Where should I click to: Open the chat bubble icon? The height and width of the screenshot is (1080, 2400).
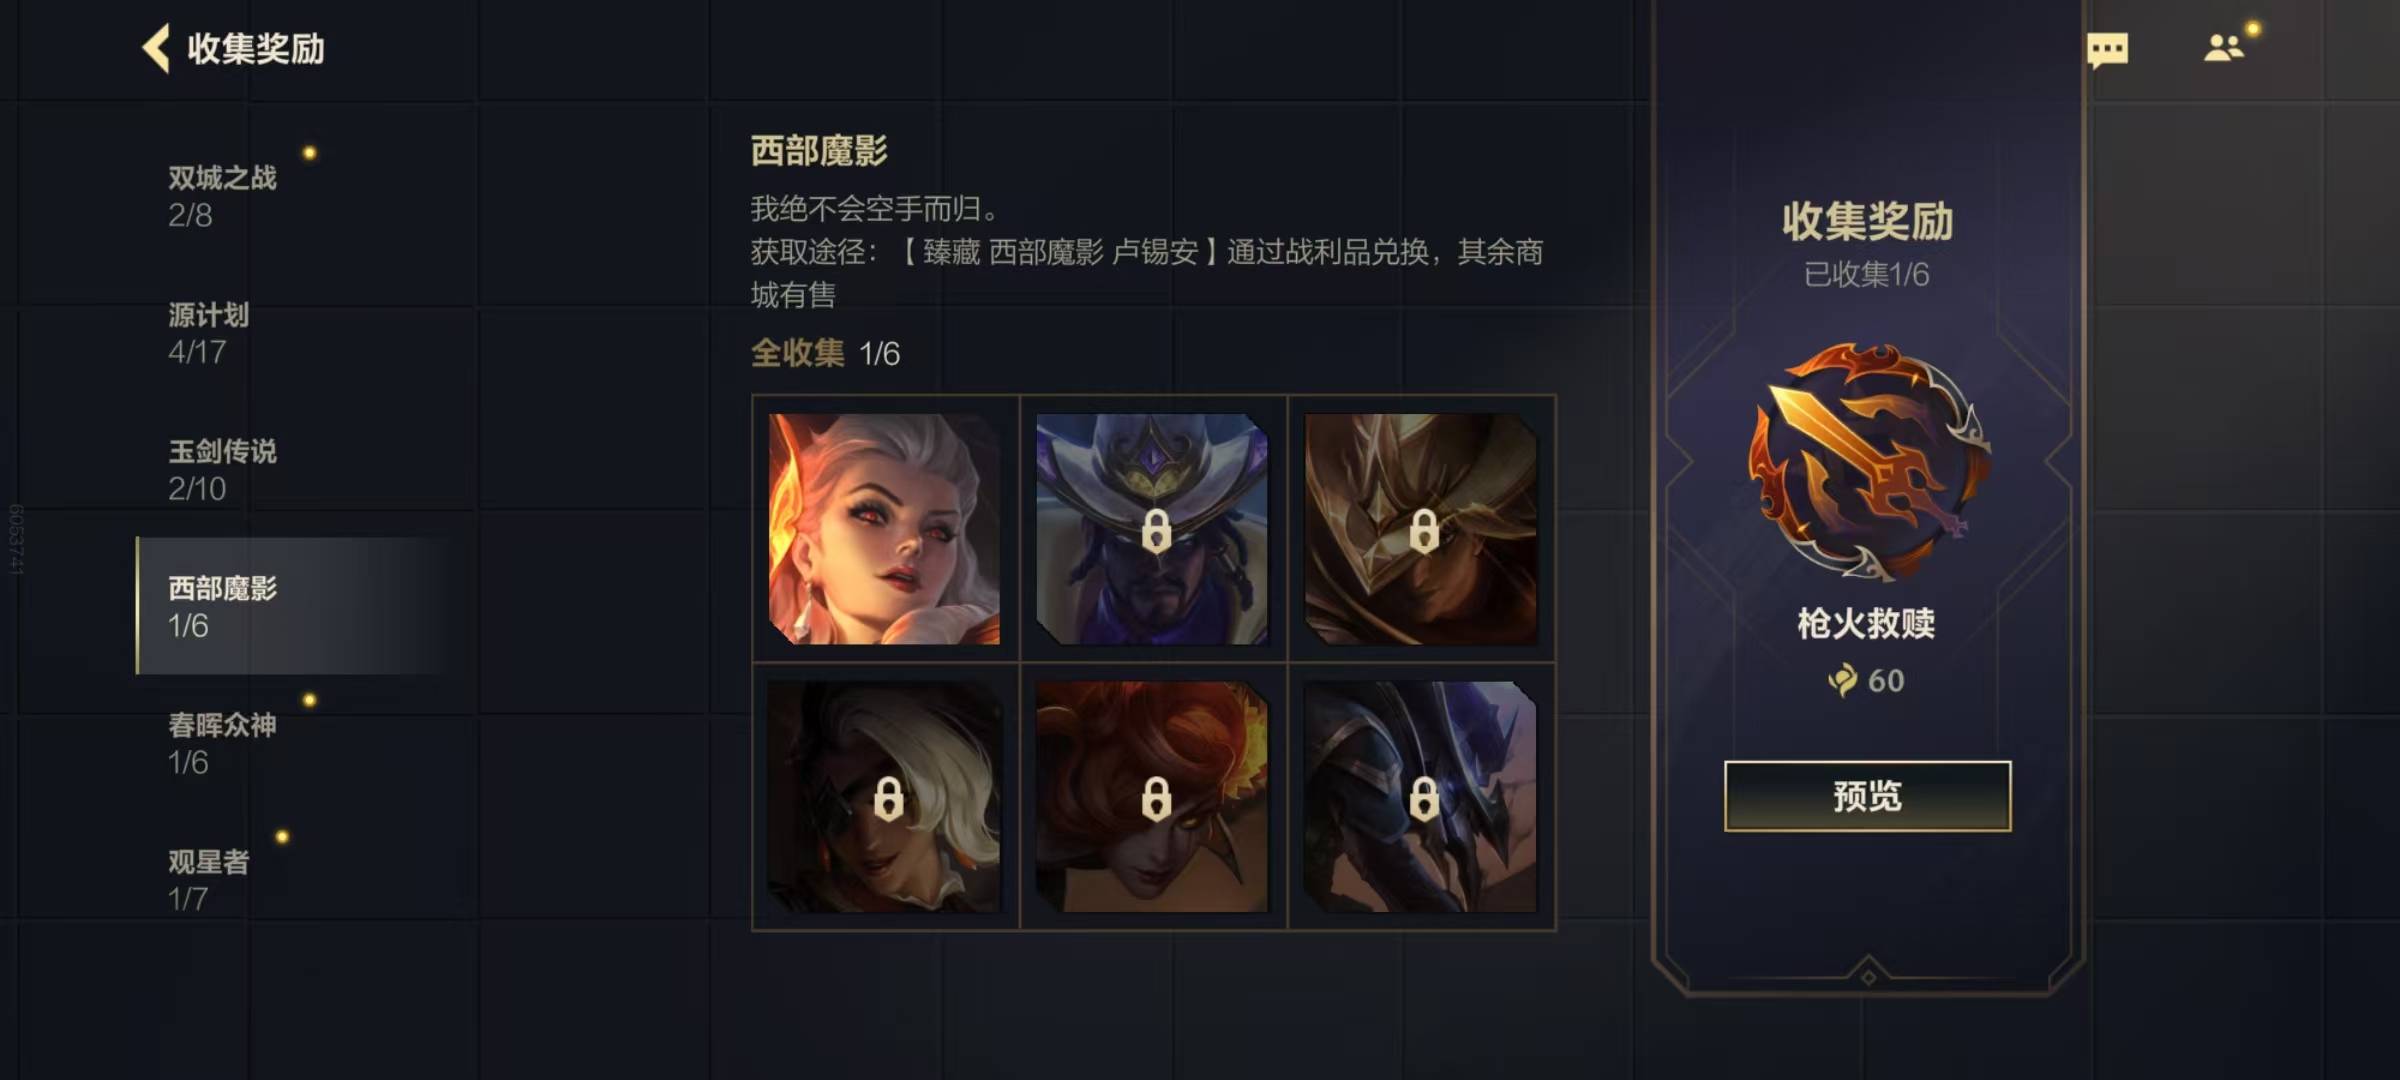(x=2107, y=50)
